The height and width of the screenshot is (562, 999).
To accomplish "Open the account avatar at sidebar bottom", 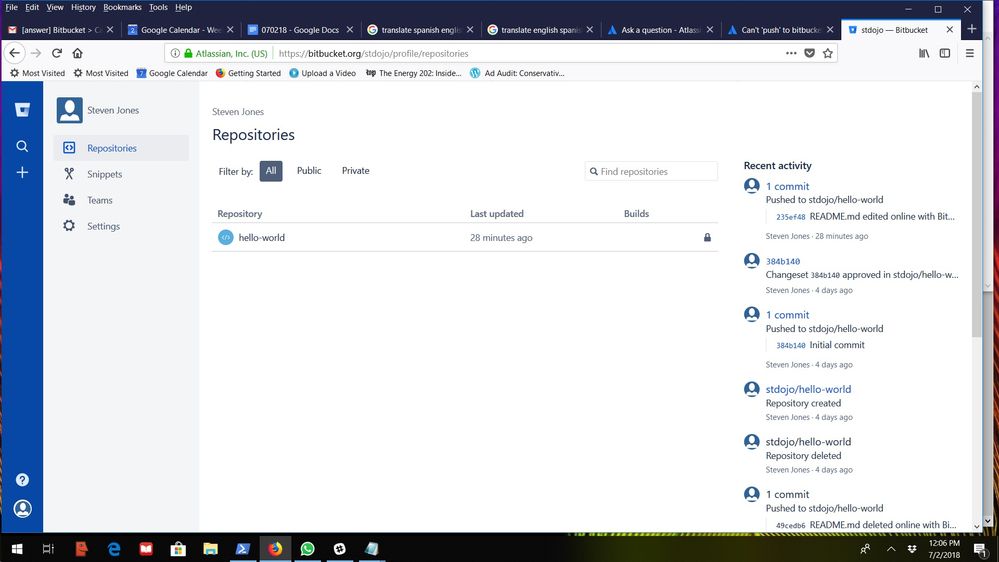I will [x=22, y=508].
